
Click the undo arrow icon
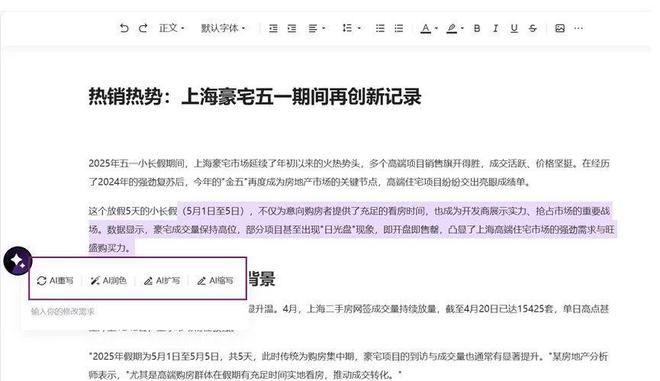(x=124, y=28)
